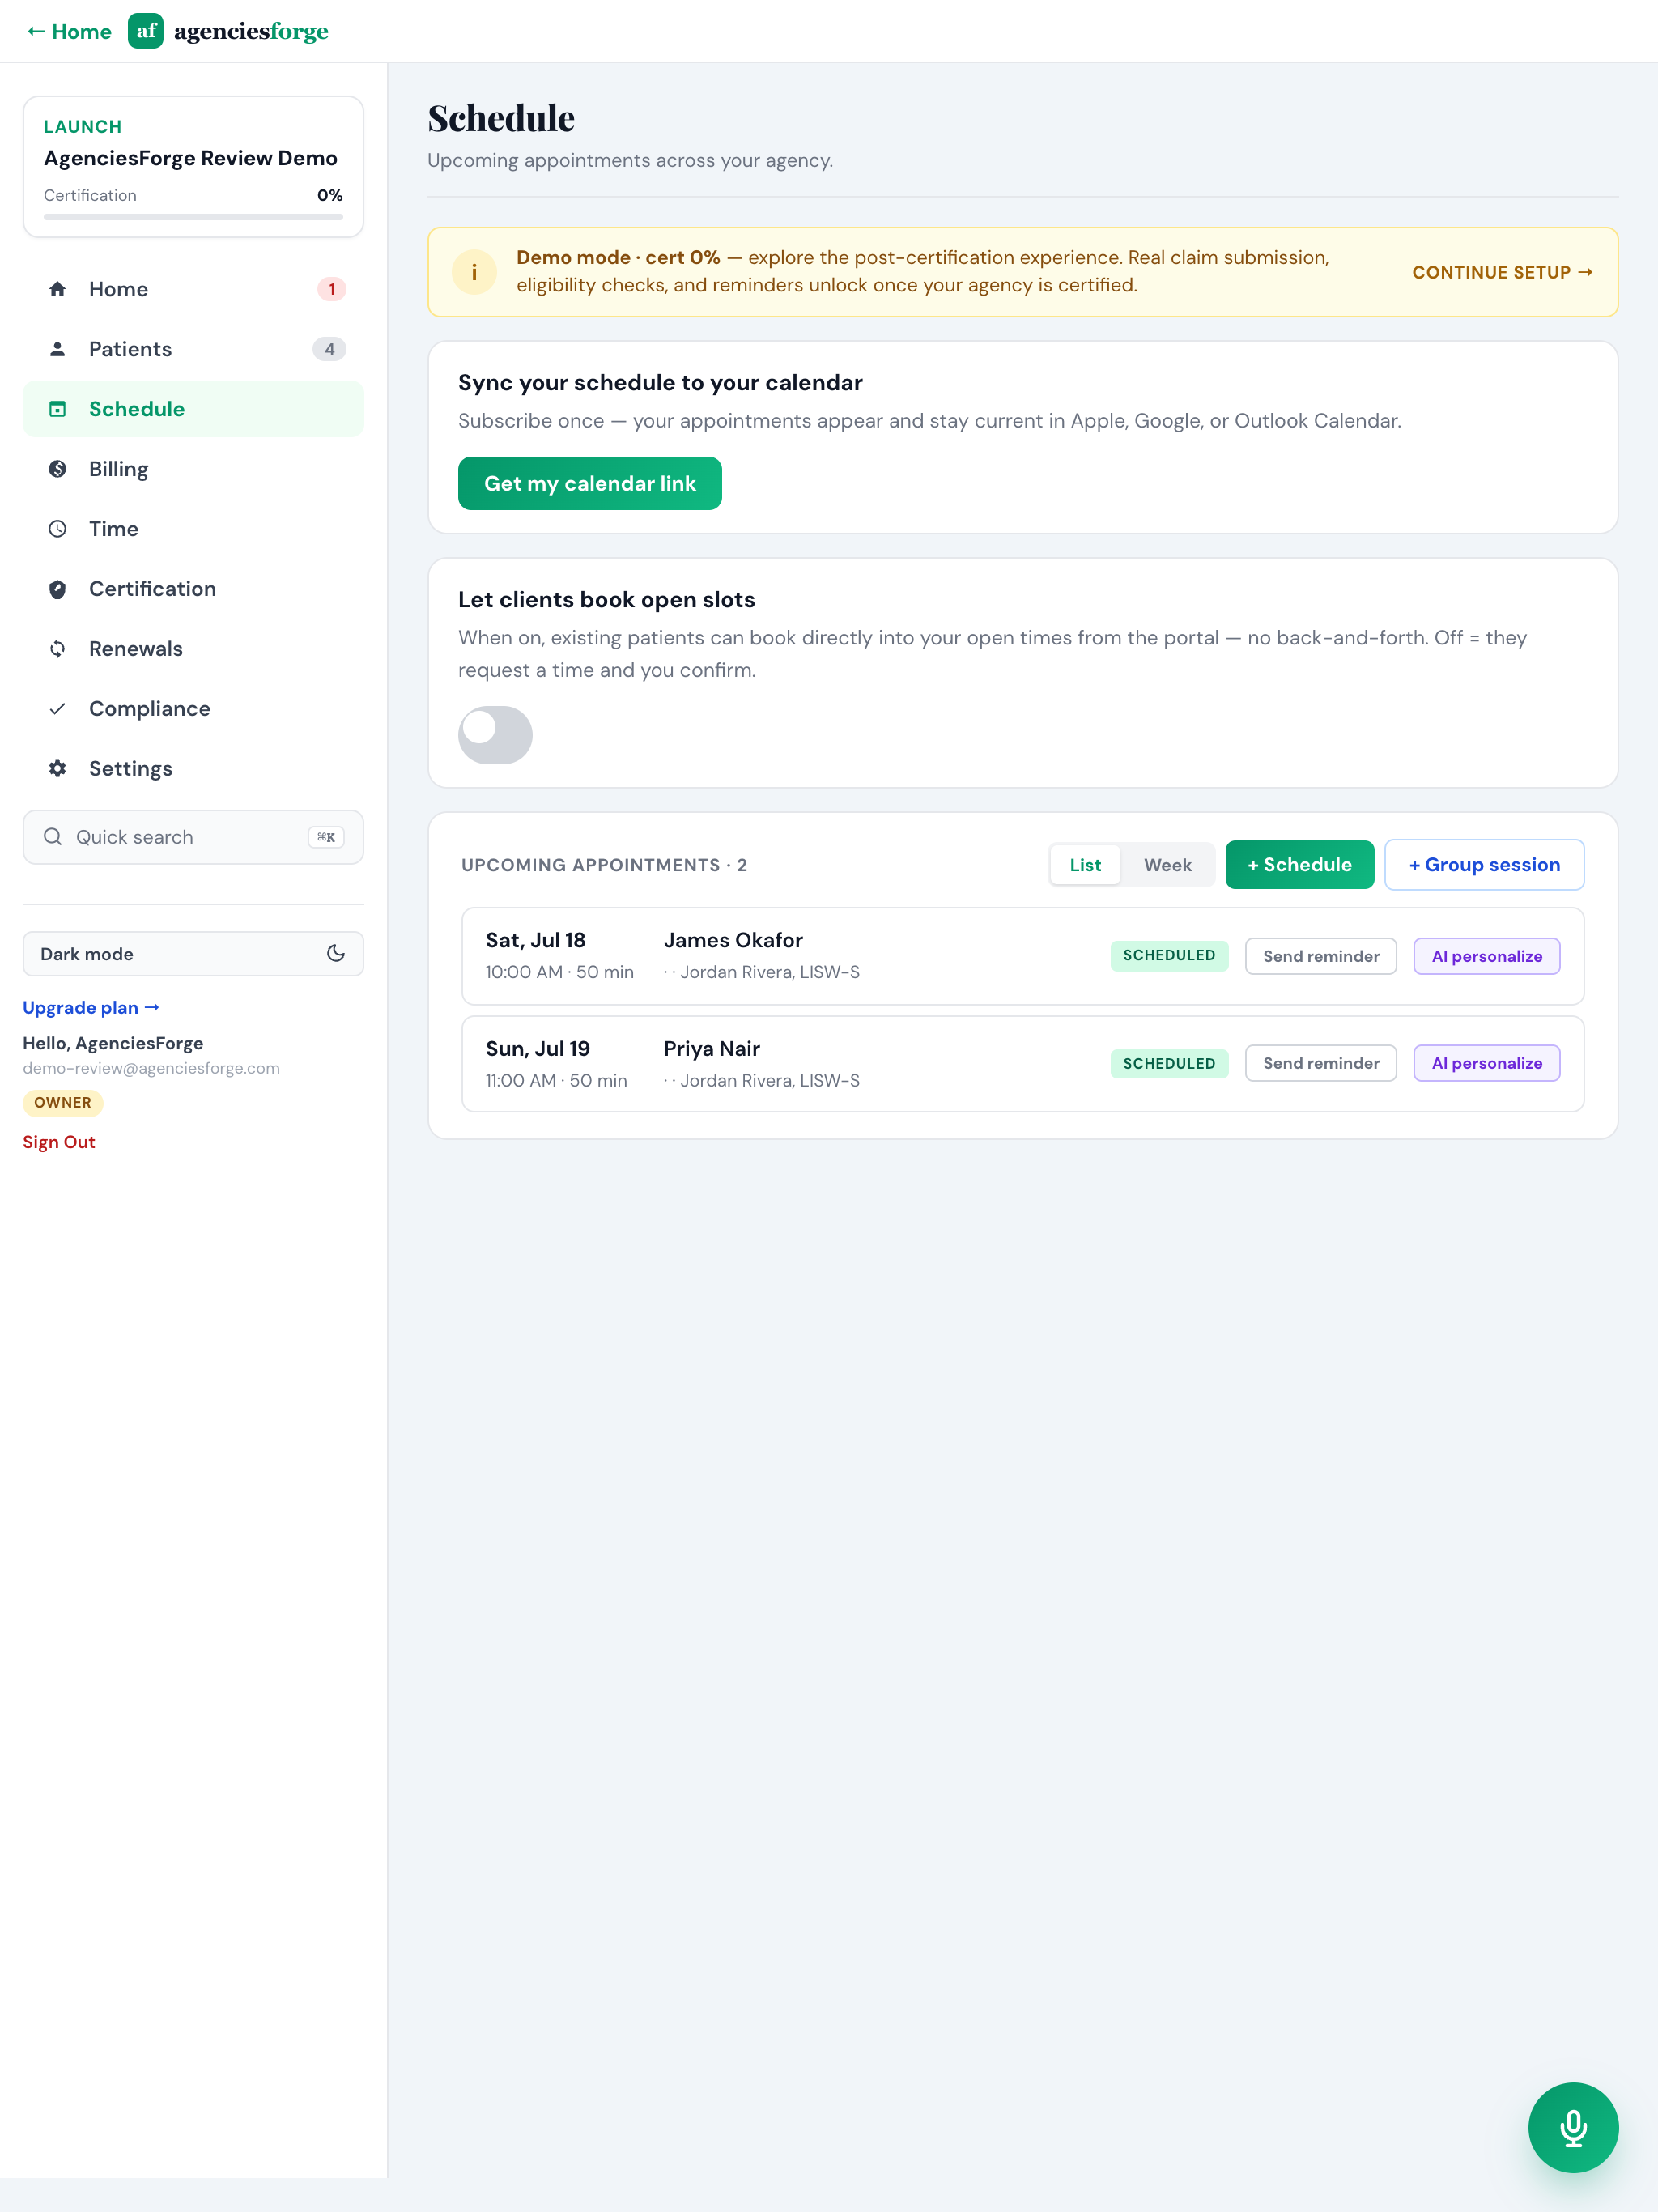Screen dimensions: 1658x2212
Task: Switch to the Week view tab
Action: tap(1167, 865)
